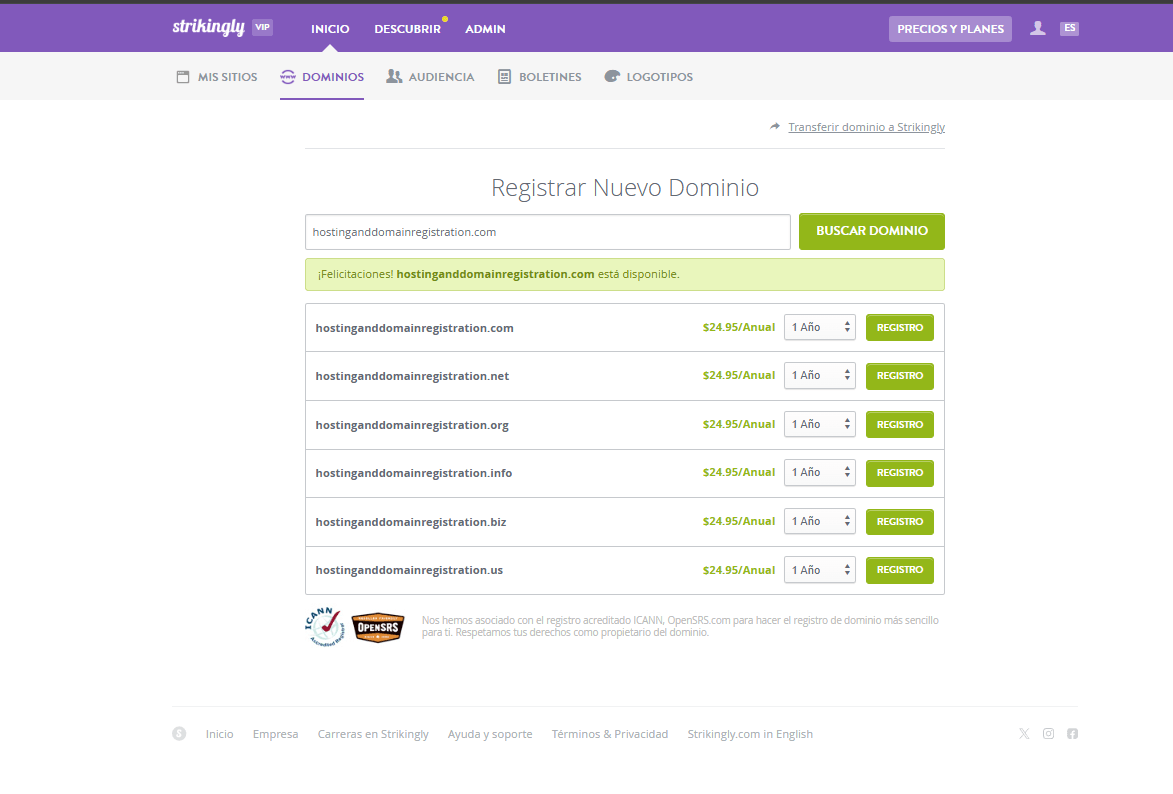
Task: Open the Strikingly globe icon in footer
Action: 179,733
